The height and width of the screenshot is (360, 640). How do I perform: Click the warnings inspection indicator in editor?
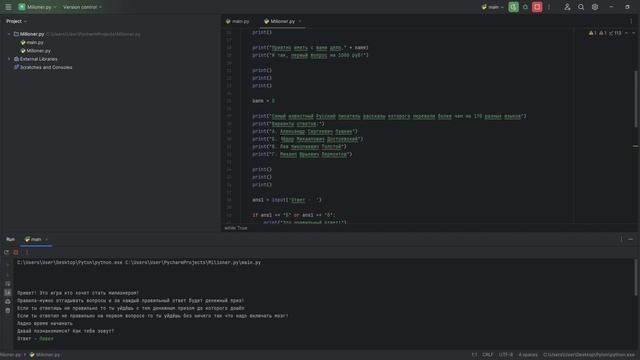[x=605, y=33]
